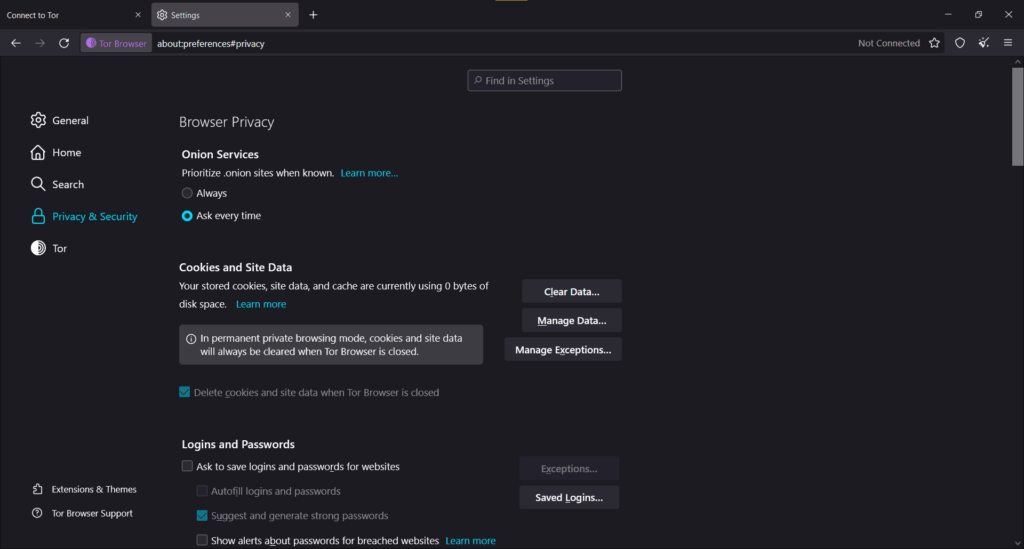
Task: Click the Search magnifier icon in sidebar
Action: (x=38, y=184)
